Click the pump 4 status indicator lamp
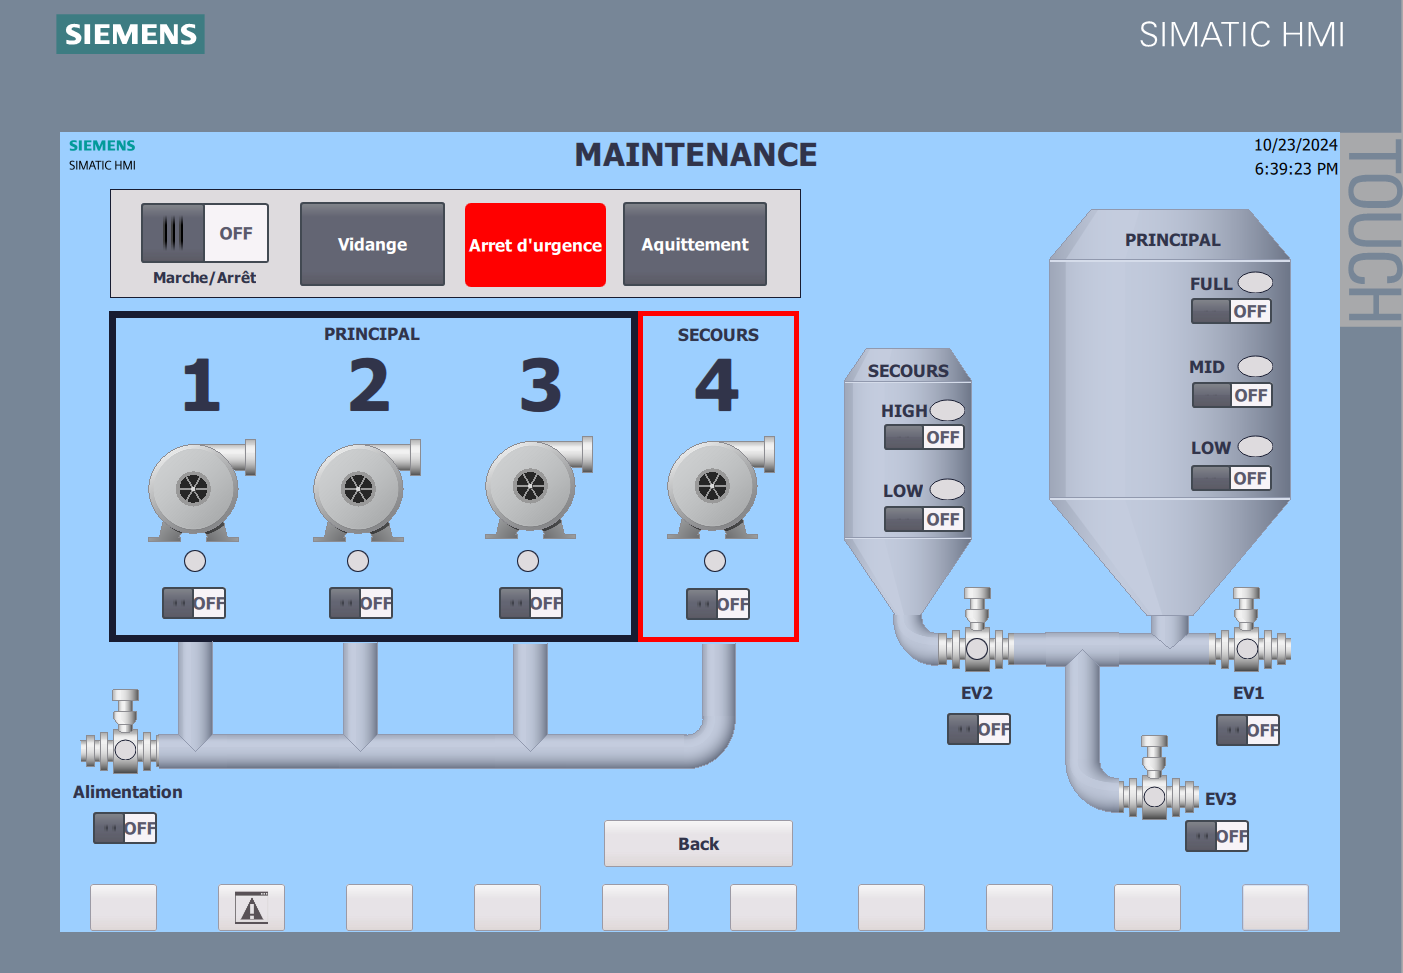 [x=715, y=561]
